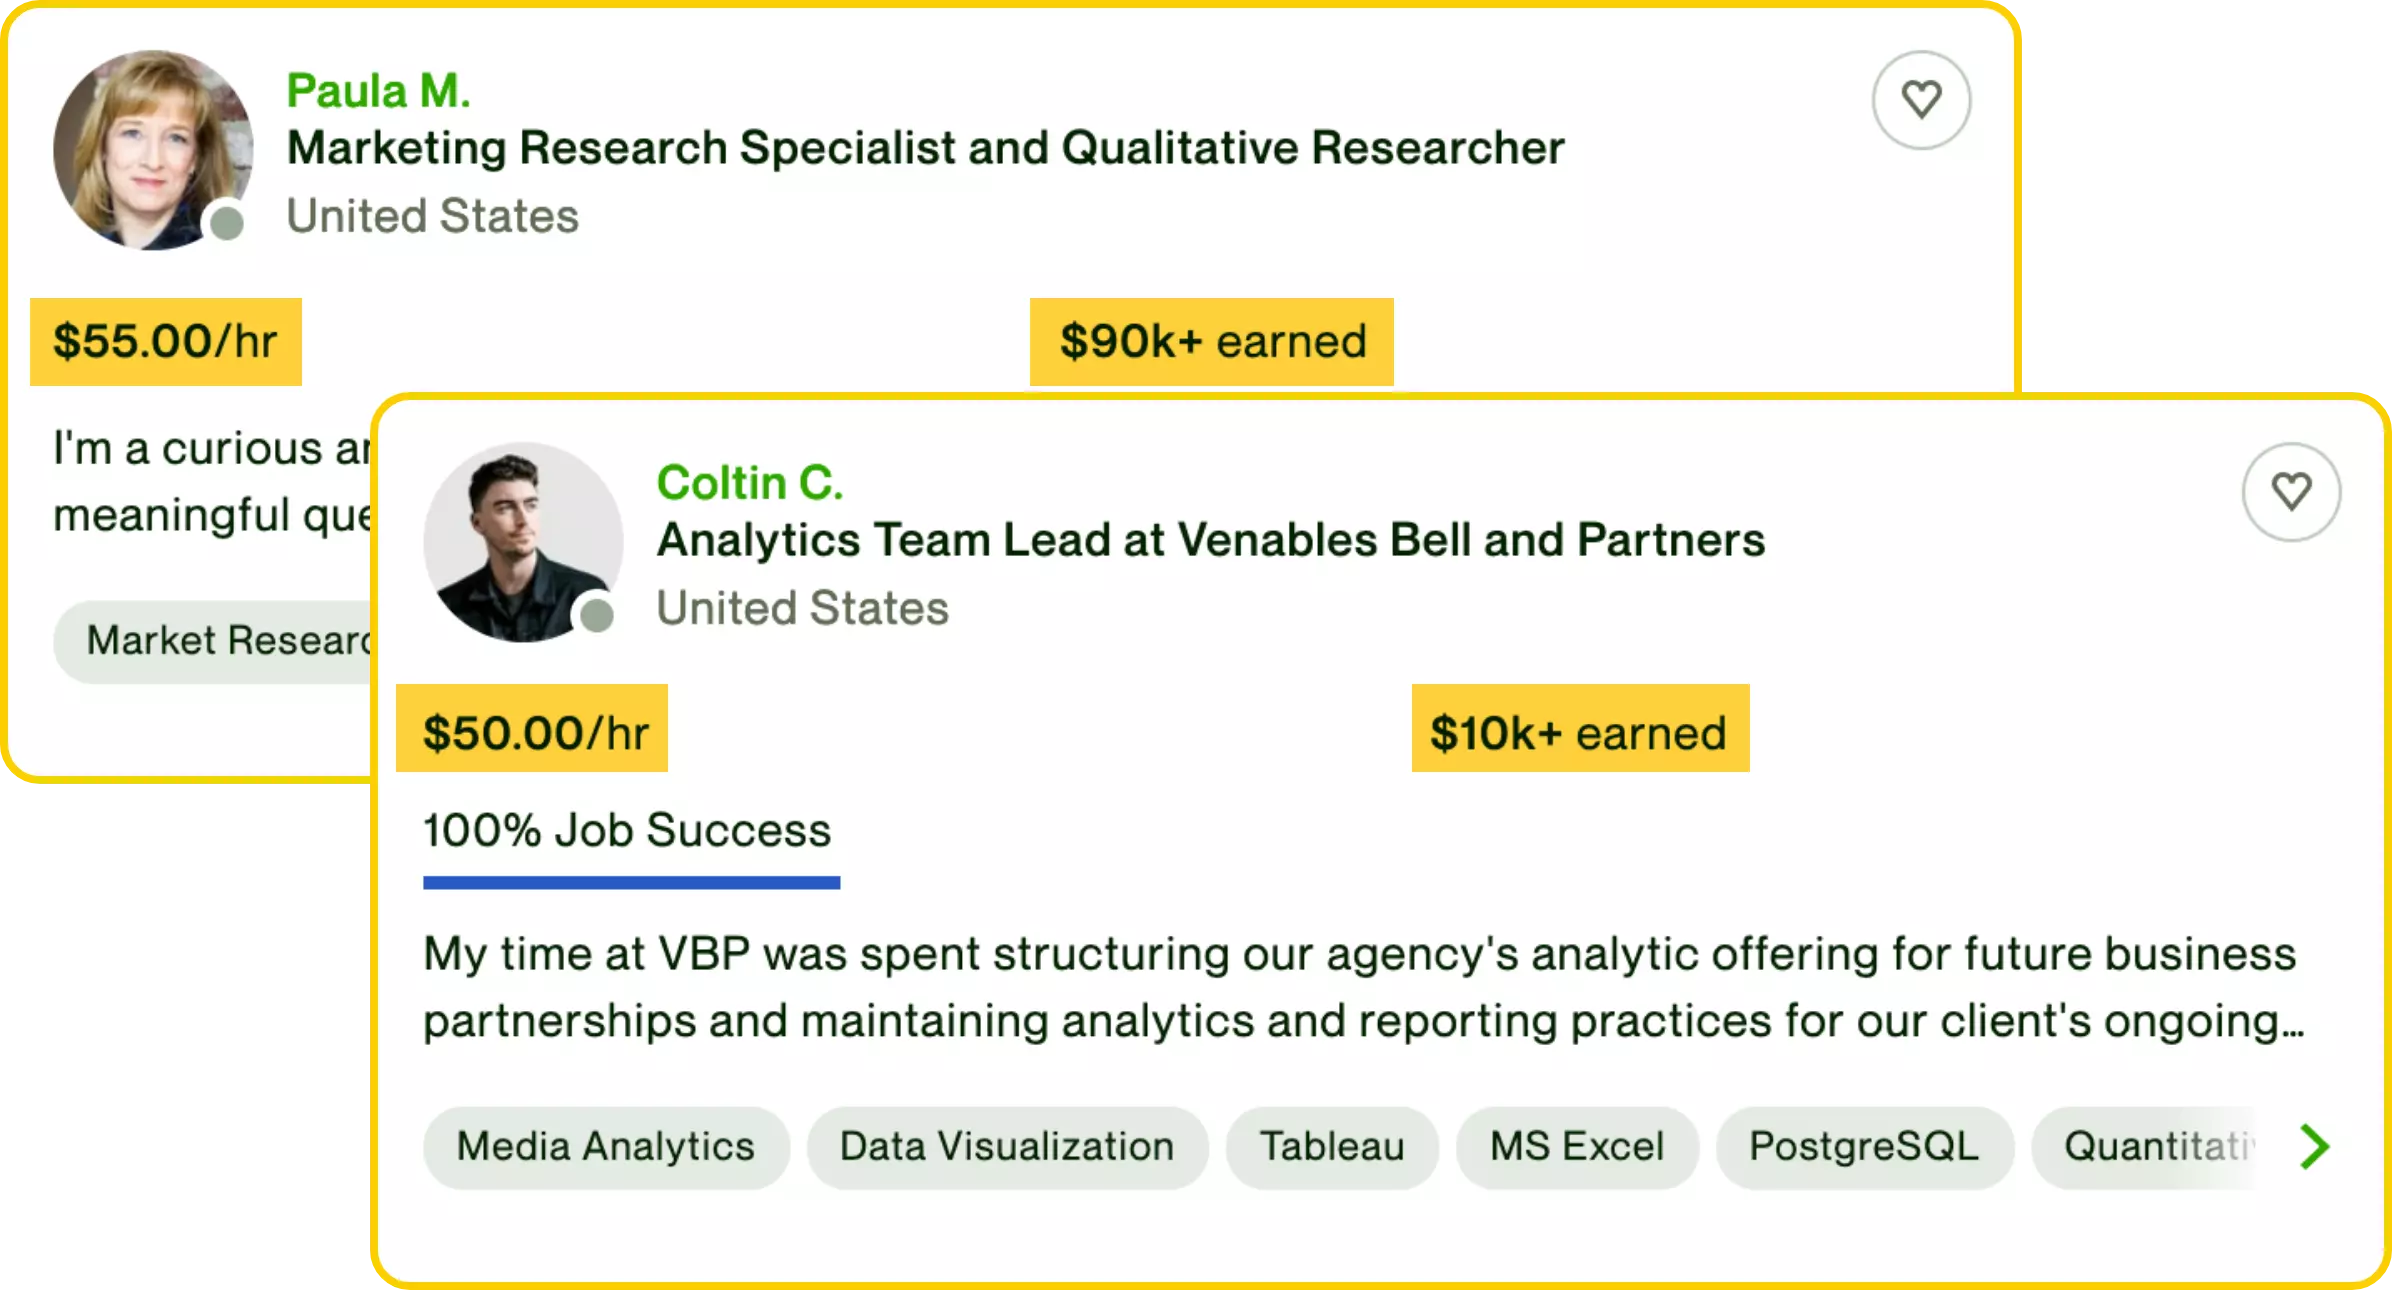Click the 100% Job Success progress bar
2392x1290 pixels.
(631, 882)
